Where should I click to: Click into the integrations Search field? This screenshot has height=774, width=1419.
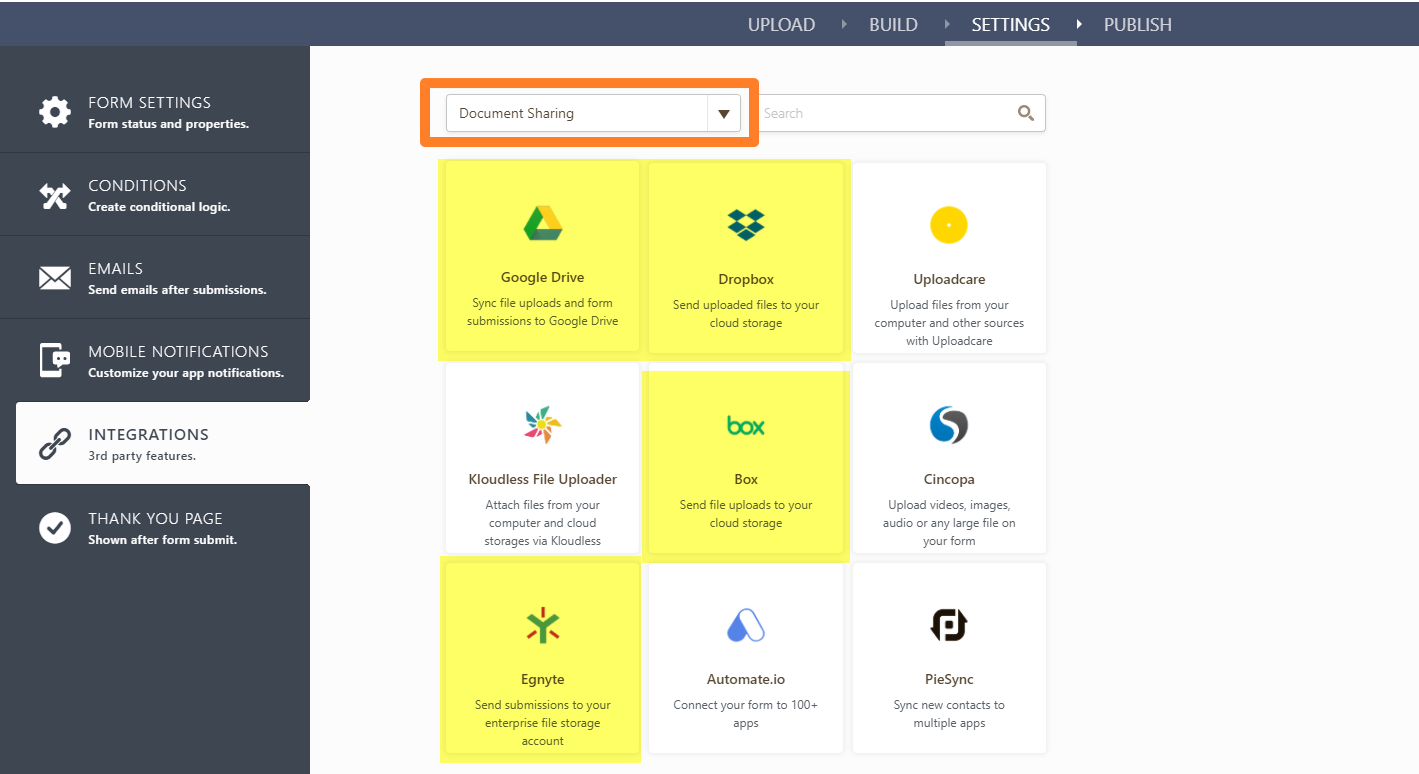(885, 114)
